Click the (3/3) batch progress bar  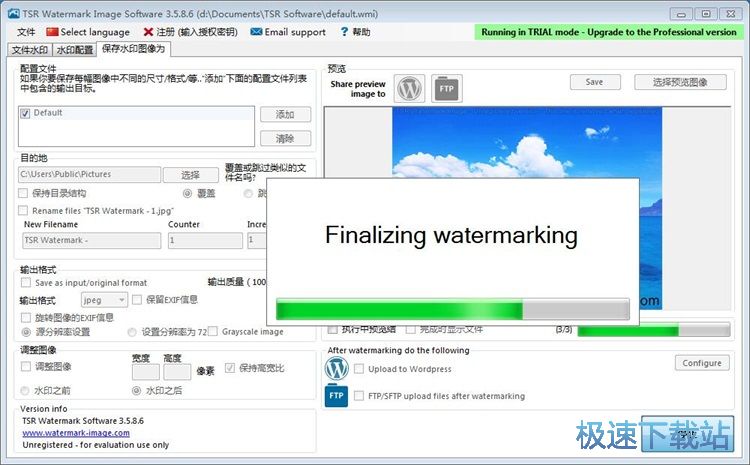653,330
